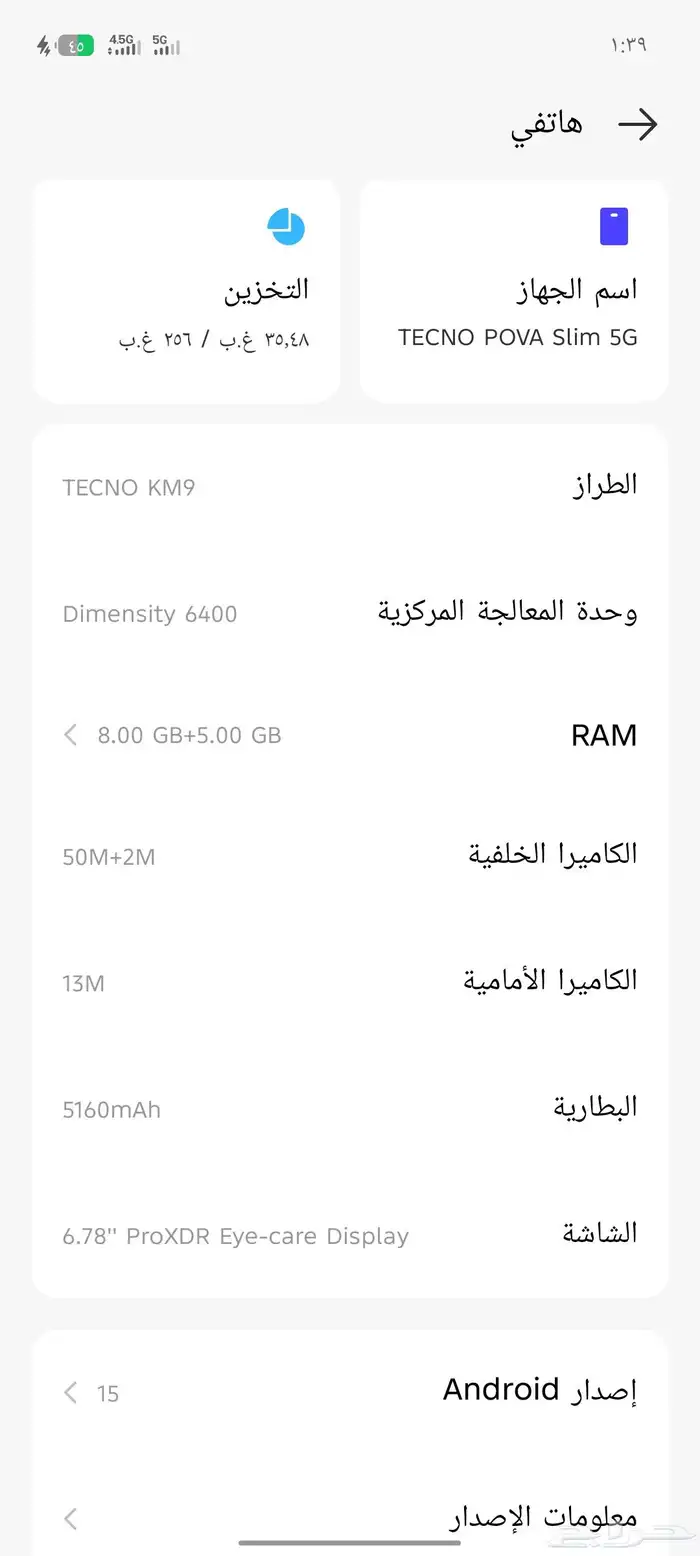Tap the 5G signal strength icon
This screenshot has width=700, height=1556.
166,45
